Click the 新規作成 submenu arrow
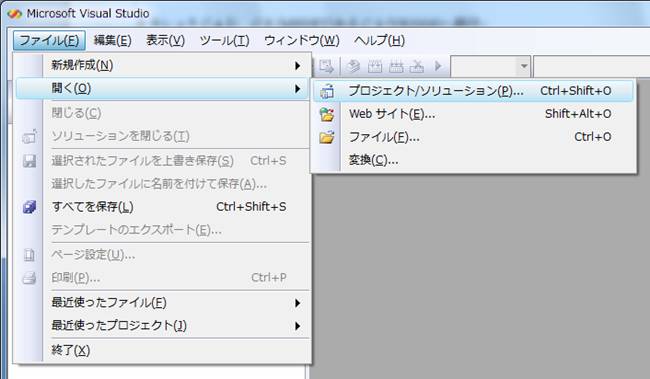 pyautogui.click(x=297, y=66)
